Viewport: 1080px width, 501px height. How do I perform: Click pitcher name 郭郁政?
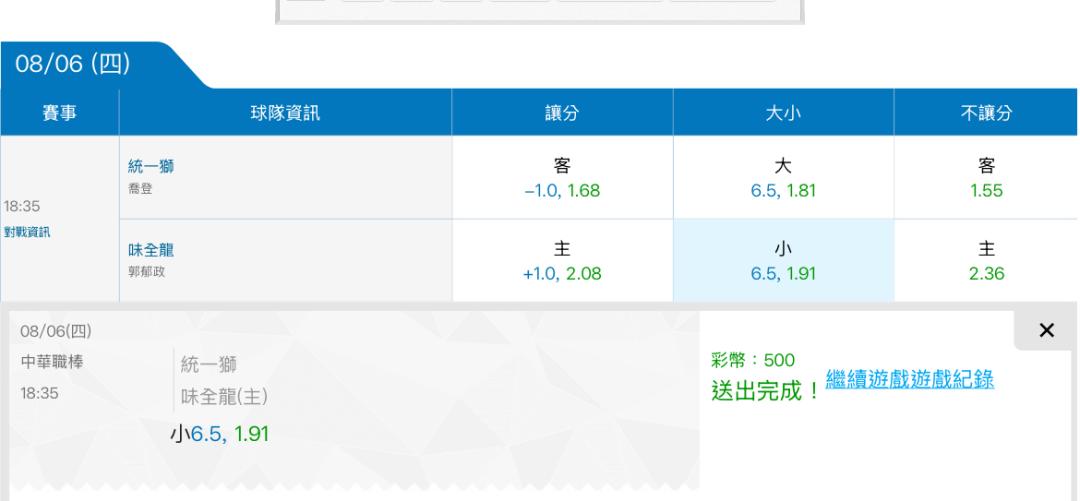pyautogui.click(x=147, y=272)
